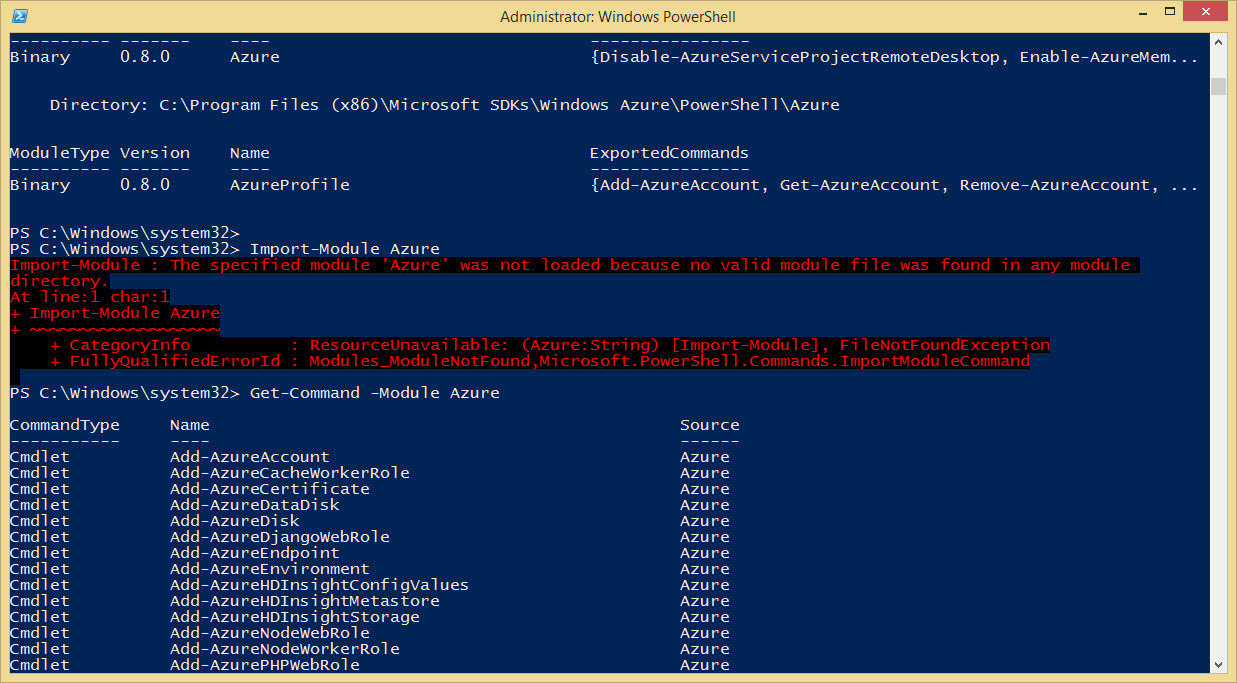Viewport: 1237px width, 683px height.
Task: Click the 'Import-Module Azure' command line
Action: click(225, 249)
